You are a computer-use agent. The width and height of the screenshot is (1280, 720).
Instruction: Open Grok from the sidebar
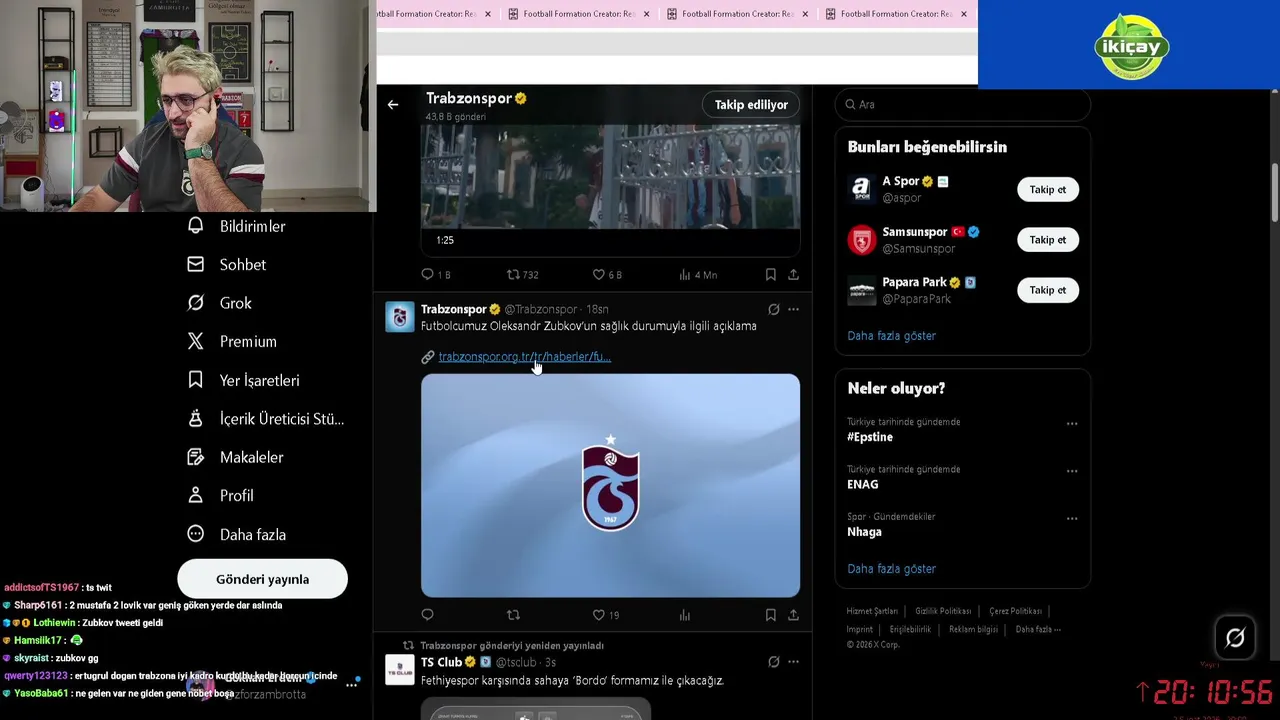[221, 303]
